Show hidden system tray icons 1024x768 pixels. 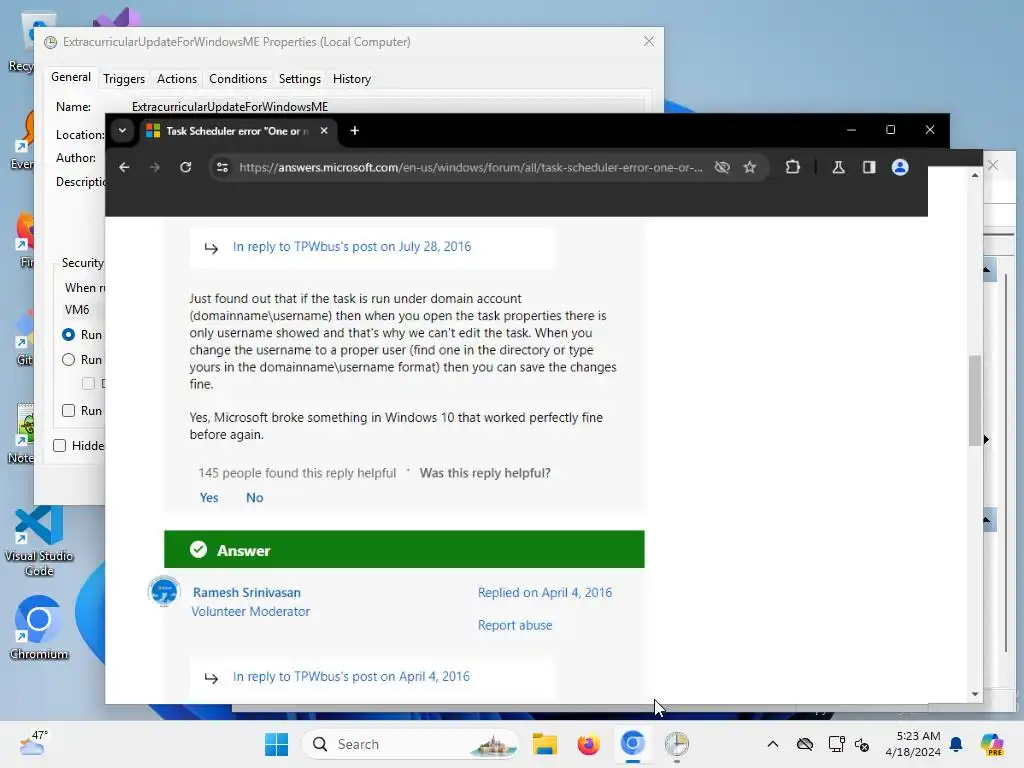pos(773,744)
